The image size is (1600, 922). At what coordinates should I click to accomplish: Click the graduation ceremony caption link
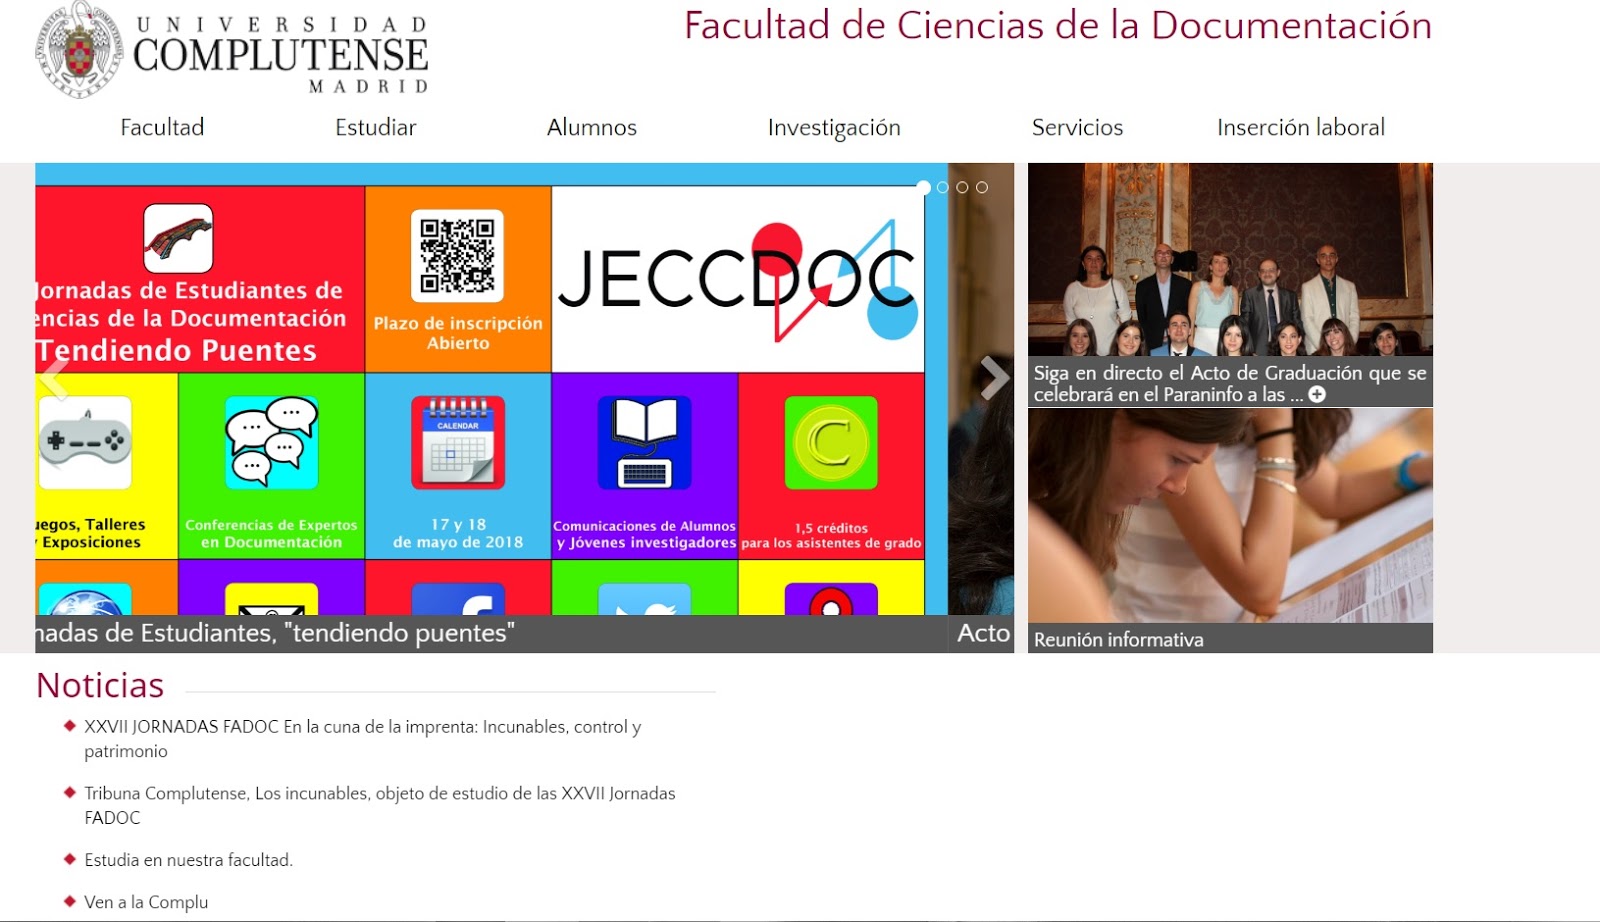coord(1230,383)
